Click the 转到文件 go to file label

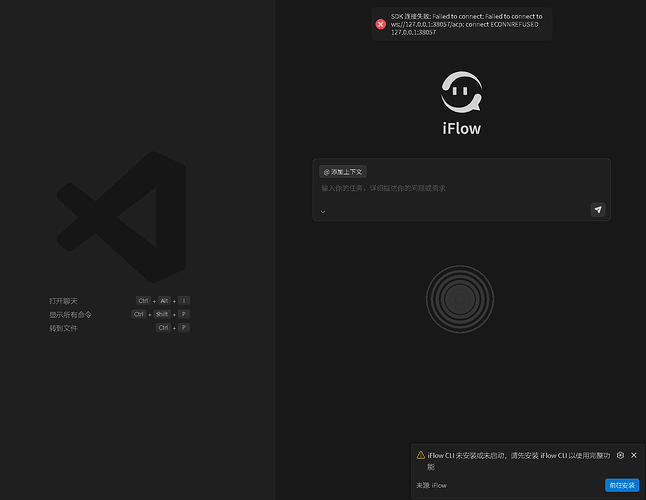(63, 328)
